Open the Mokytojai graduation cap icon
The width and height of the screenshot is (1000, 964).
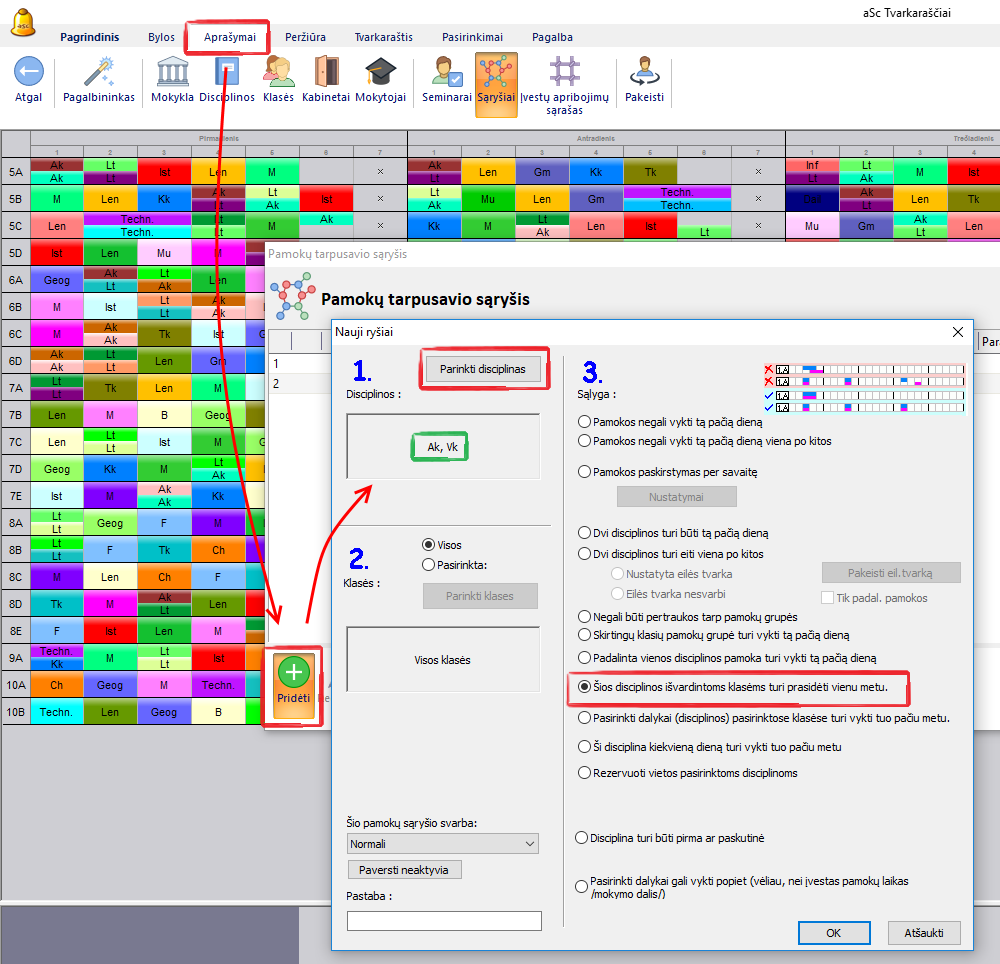(380, 73)
